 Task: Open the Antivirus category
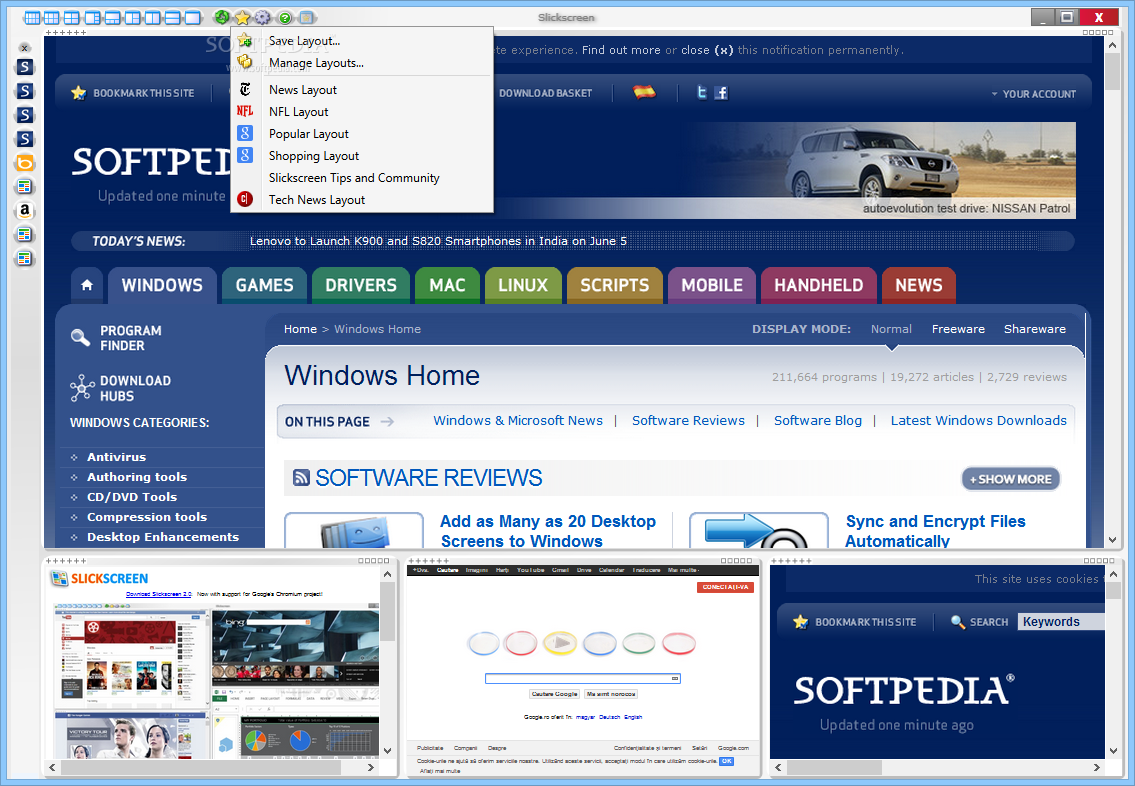click(x=117, y=457)
